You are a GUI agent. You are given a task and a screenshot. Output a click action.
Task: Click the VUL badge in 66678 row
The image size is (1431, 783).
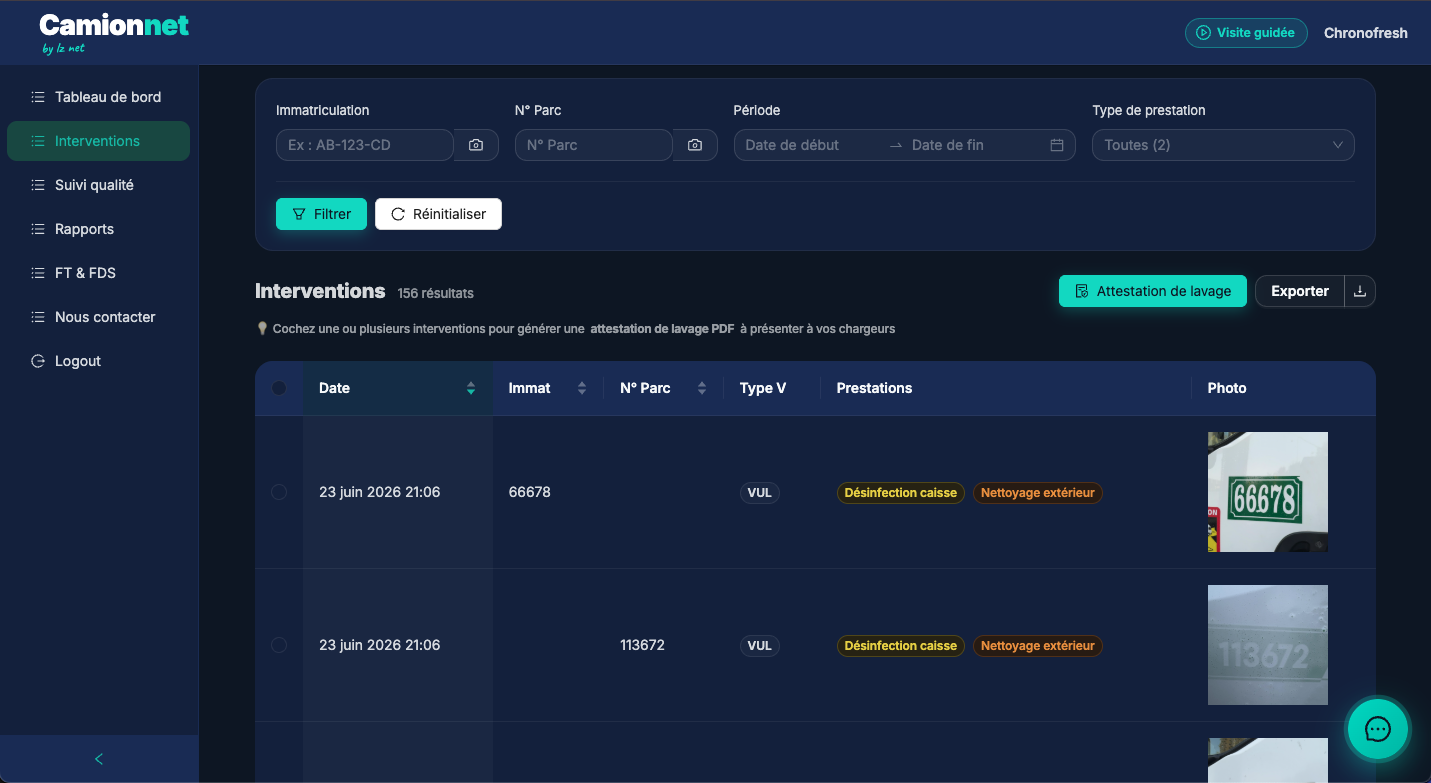pyautogui.click(x=760, y=492)
